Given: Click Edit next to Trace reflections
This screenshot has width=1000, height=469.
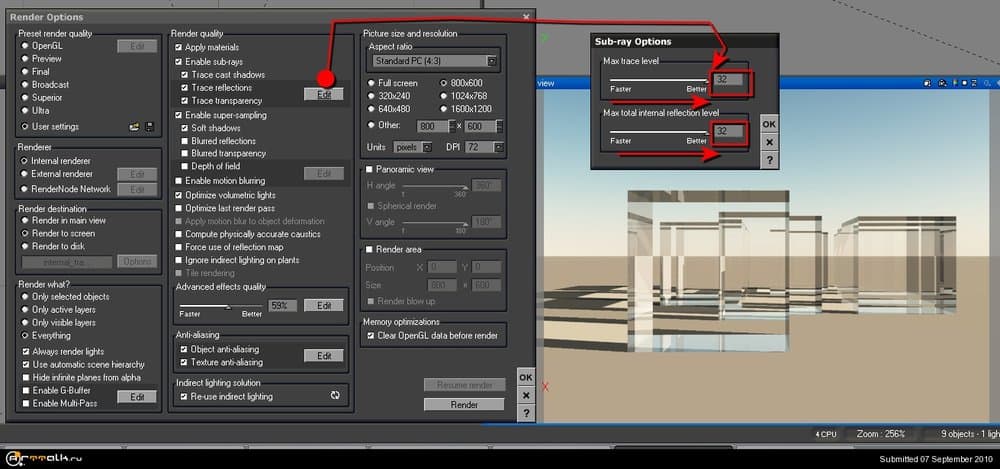Looking at the screenshot, I should click(x=324, y=94).
